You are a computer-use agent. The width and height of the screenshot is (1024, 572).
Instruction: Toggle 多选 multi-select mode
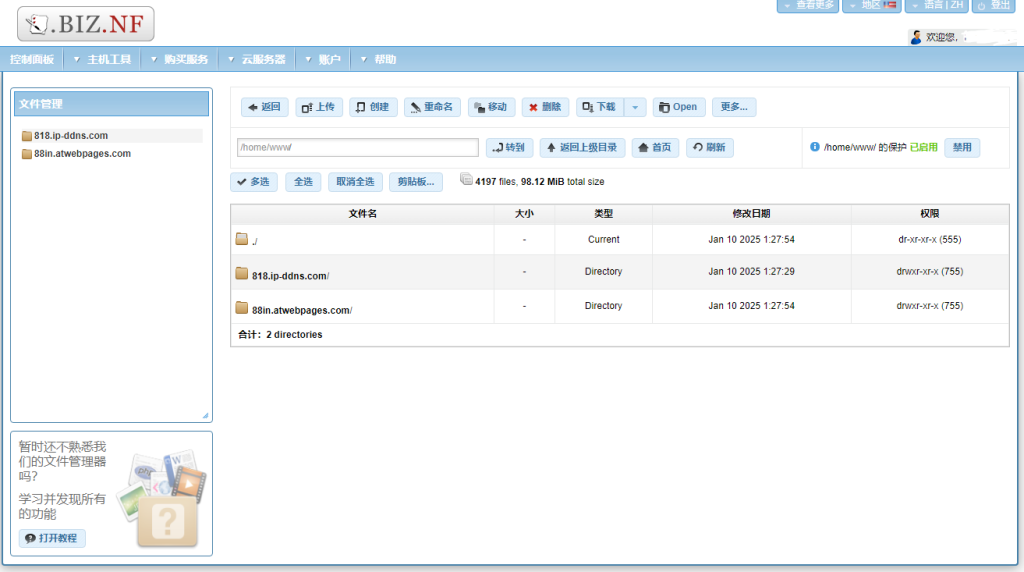254,182
